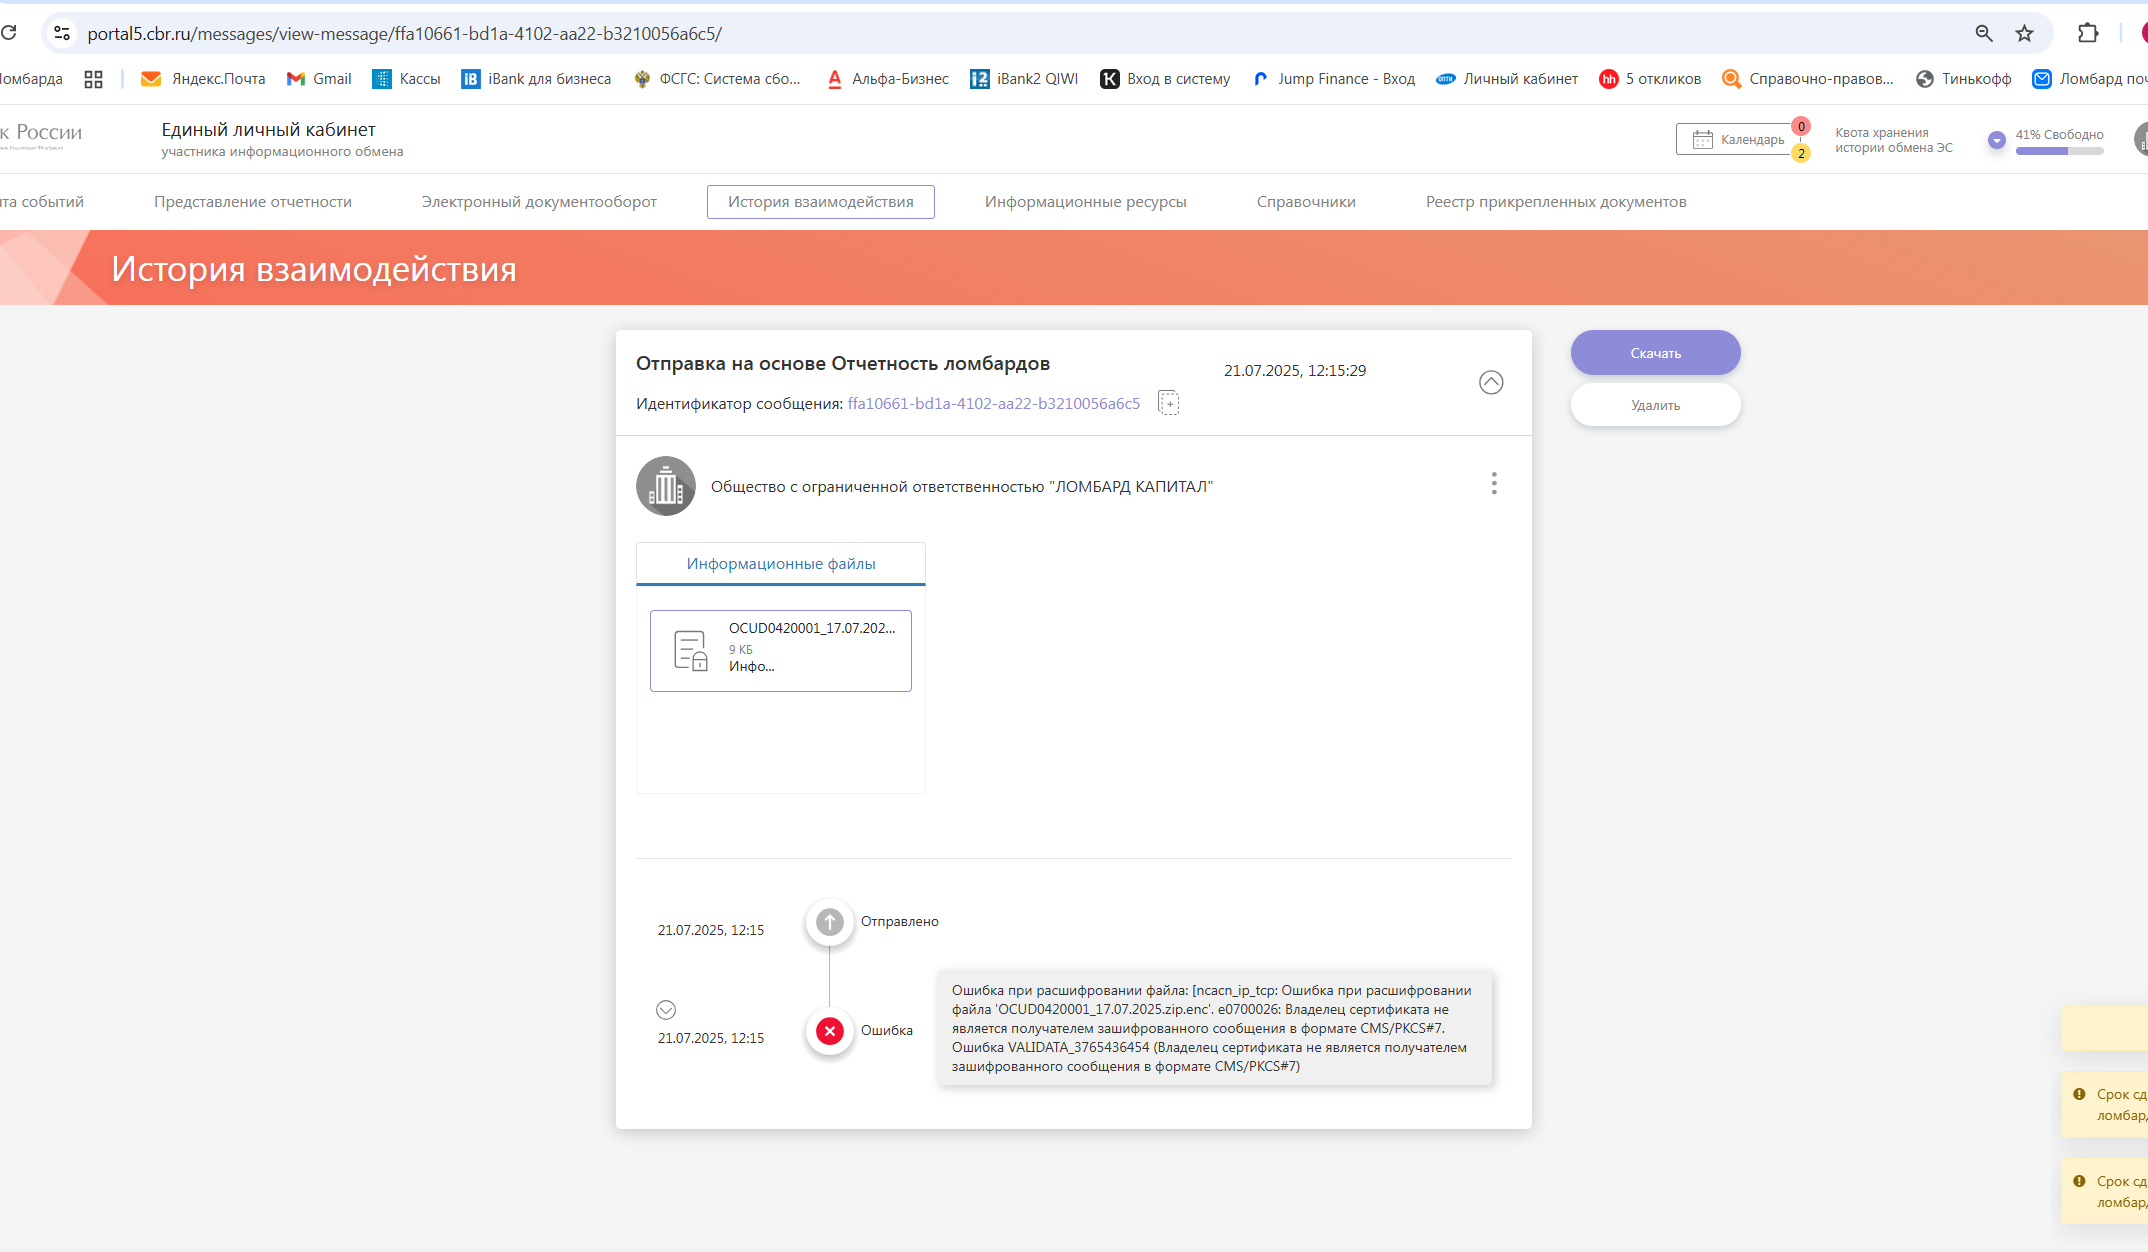Switch to the Информационные файлы tab
This screenshot has width=2148, height=1252.
click(x=781, y=564)
